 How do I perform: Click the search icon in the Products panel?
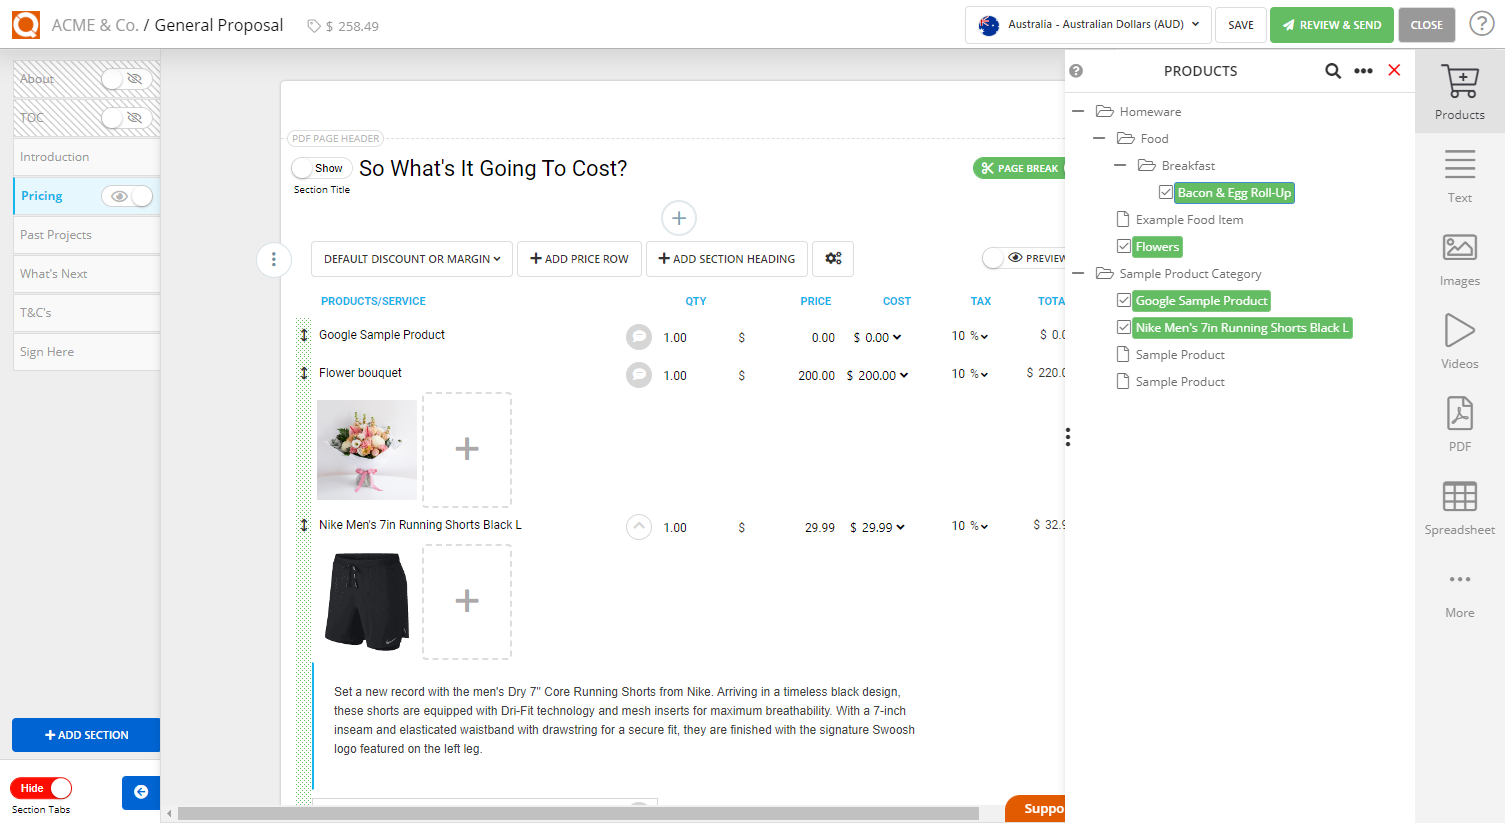(x=1333, y=70)
